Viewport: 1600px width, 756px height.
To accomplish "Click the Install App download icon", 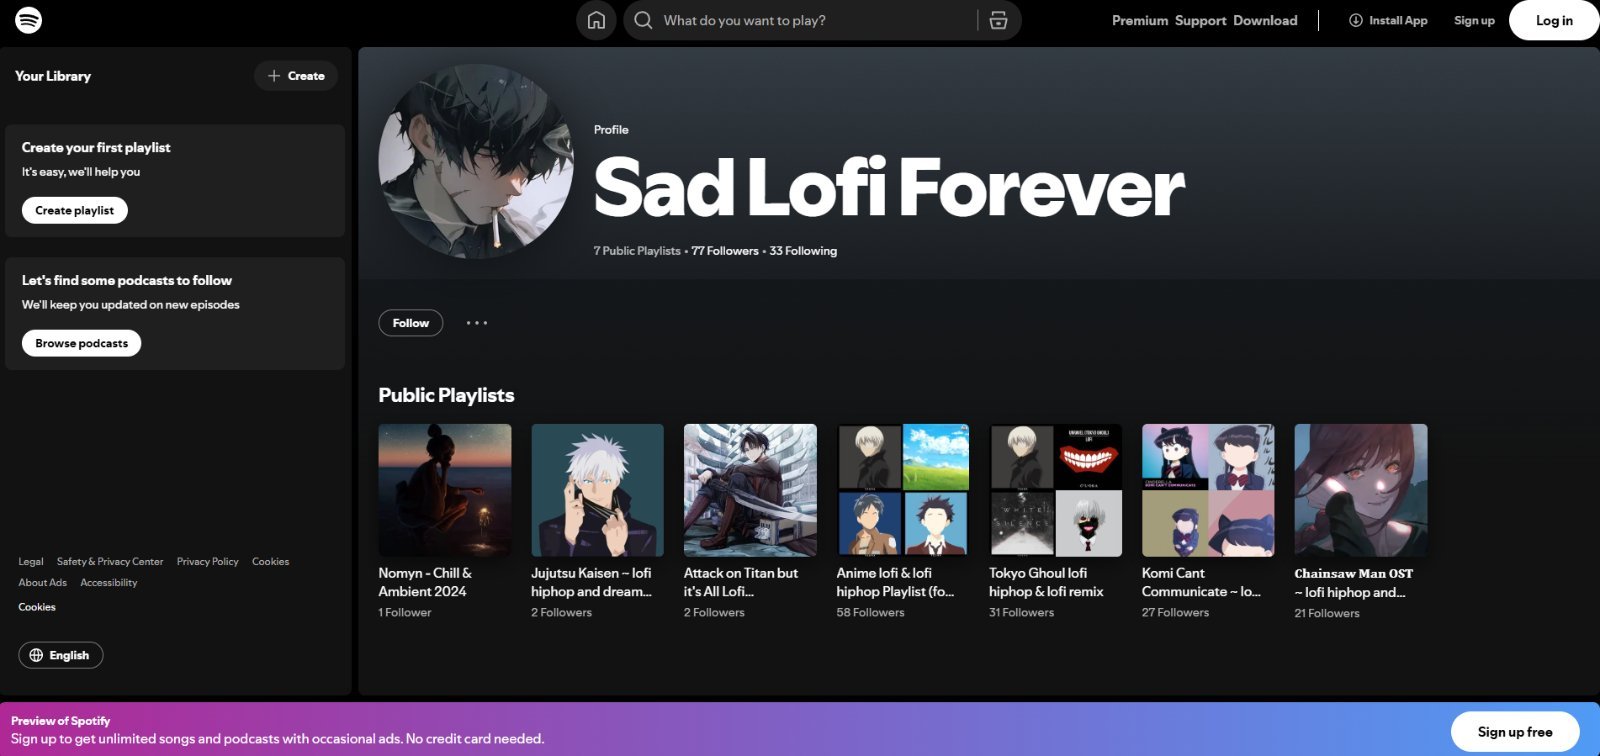I will (x=1355, y=20).
